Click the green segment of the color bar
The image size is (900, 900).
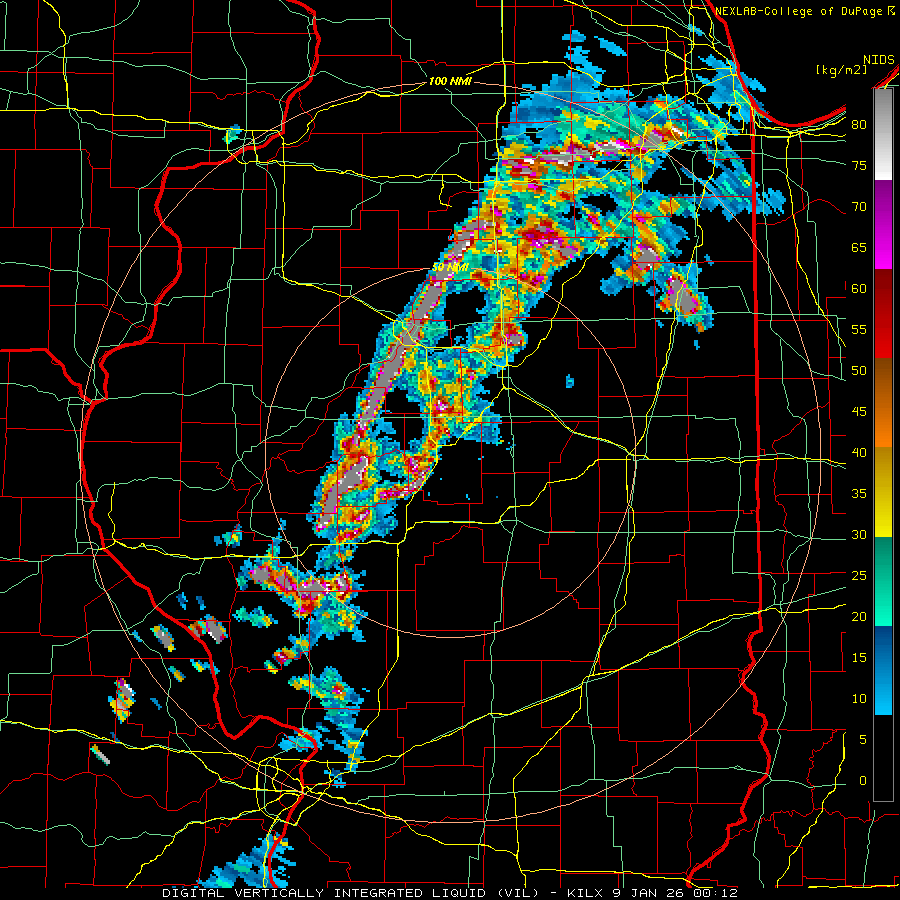point(883,581)
